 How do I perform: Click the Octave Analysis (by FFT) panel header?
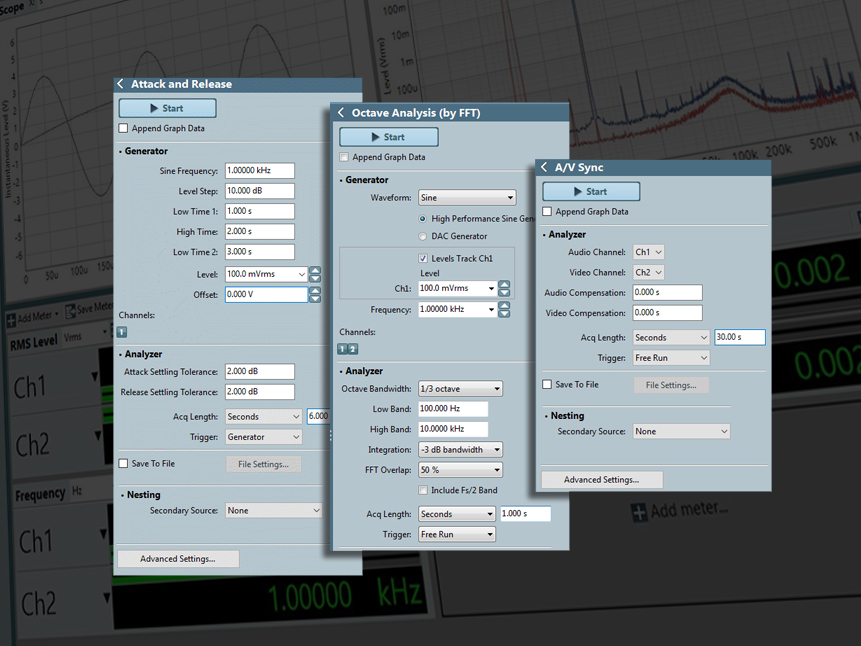tap(430, 113)
